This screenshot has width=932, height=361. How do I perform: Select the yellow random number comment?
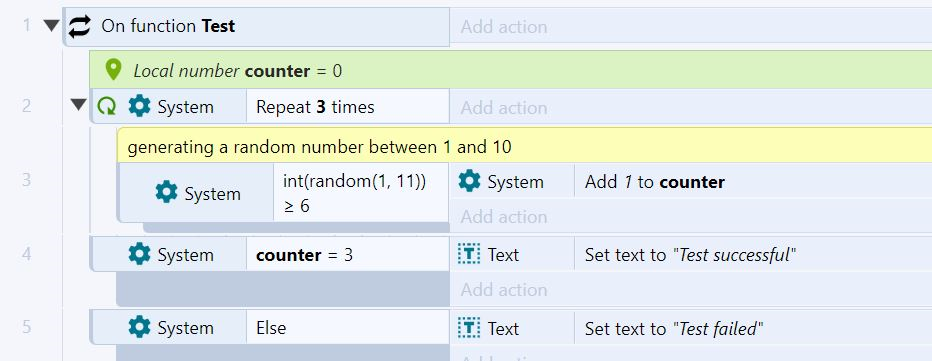coord(524,145)
